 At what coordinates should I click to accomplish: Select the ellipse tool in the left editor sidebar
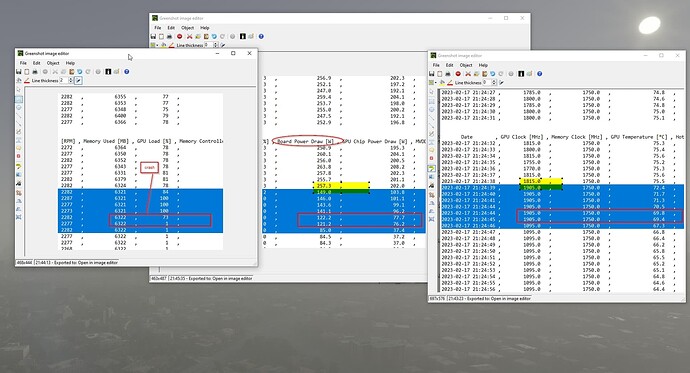pos(19,107)
